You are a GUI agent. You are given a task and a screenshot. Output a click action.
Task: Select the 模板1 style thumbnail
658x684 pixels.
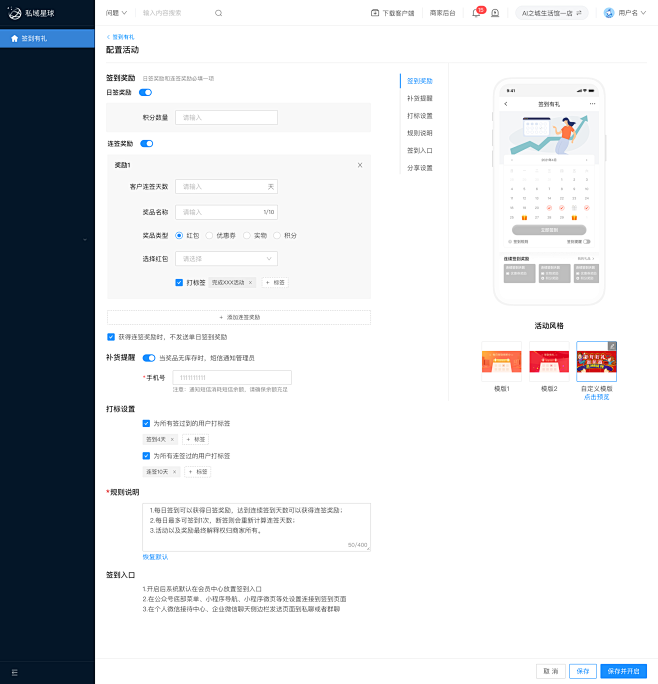coord(501,362)
